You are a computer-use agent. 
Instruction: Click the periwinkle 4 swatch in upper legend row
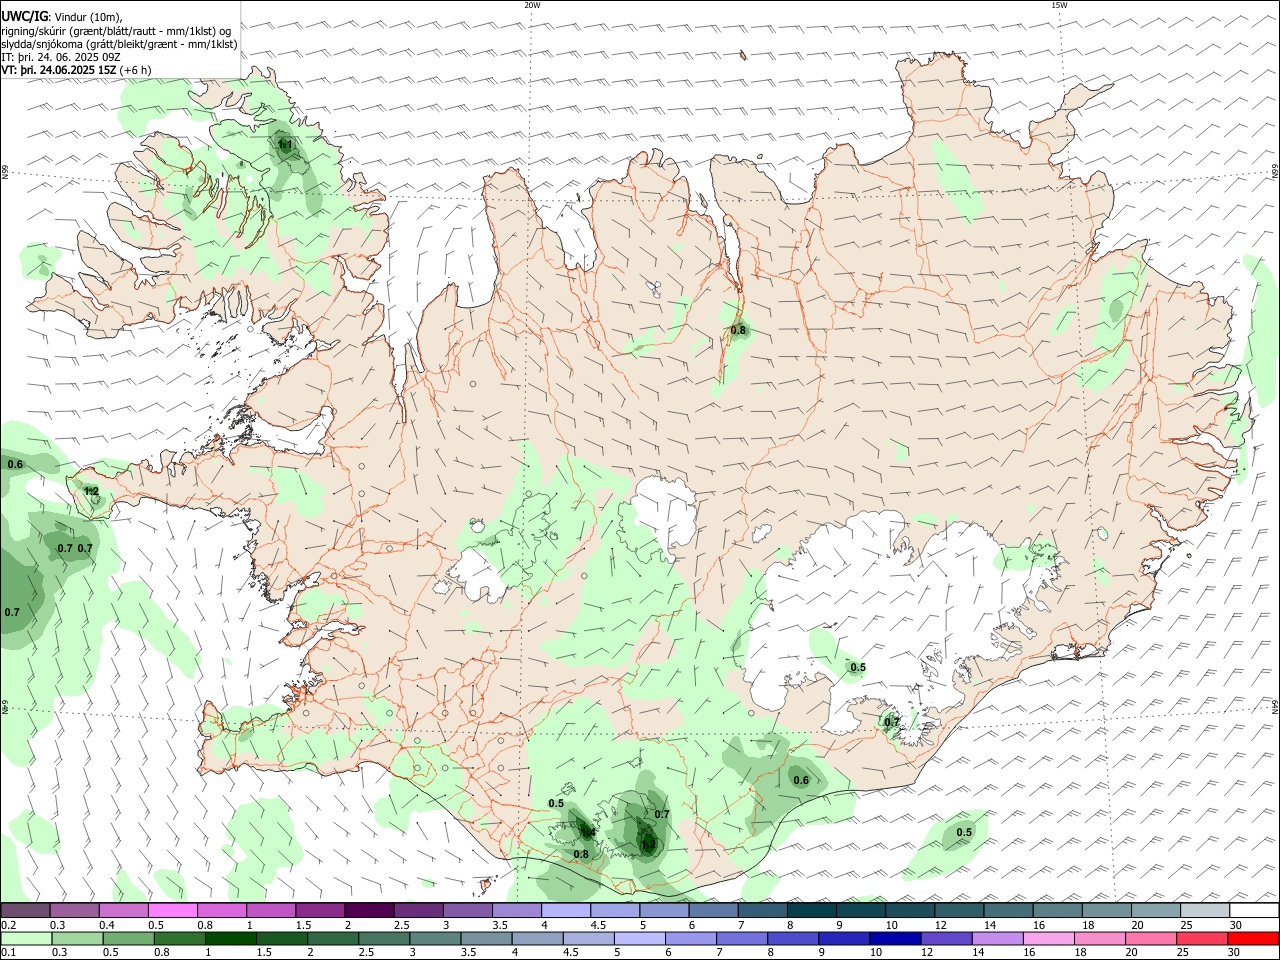coord(566,910)
